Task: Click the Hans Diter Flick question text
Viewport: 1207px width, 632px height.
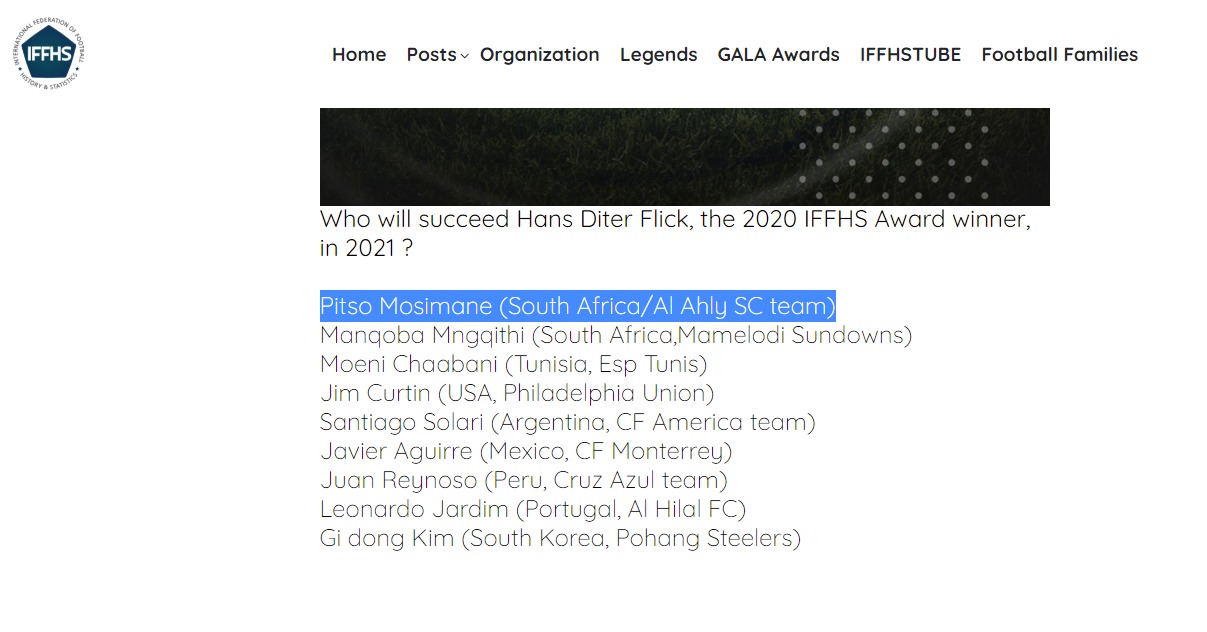Action: point(675,233)
